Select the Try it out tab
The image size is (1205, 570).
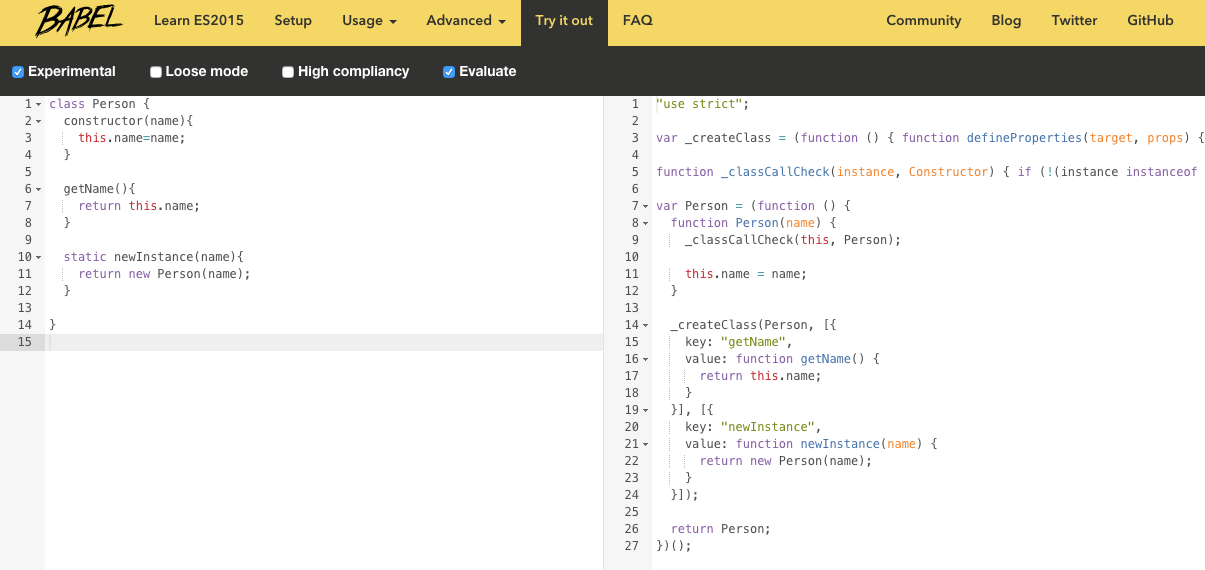564,21
